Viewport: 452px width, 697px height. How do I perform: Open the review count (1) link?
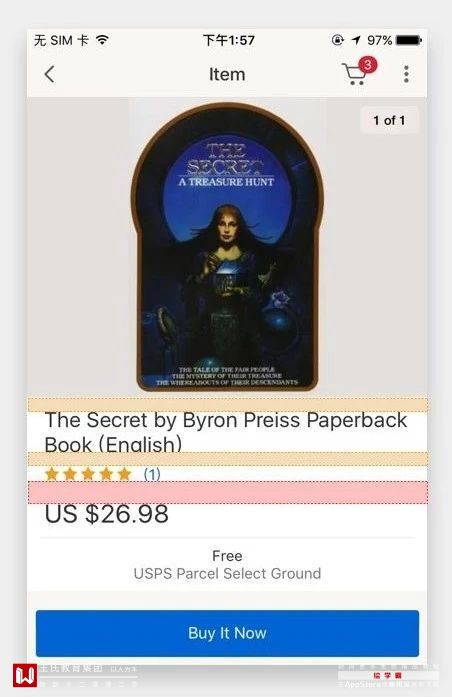152,474
